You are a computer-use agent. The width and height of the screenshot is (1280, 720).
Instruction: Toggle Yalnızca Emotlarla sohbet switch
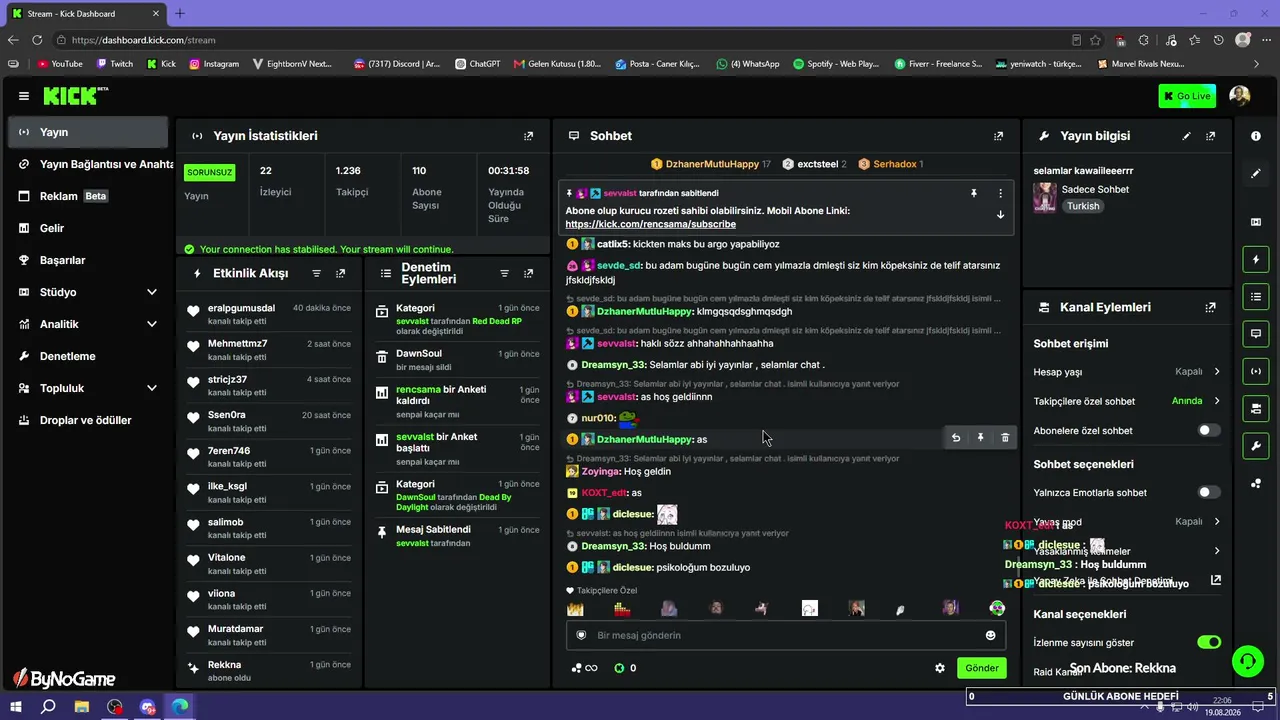pyautogui.click(x=1209, y=492)
